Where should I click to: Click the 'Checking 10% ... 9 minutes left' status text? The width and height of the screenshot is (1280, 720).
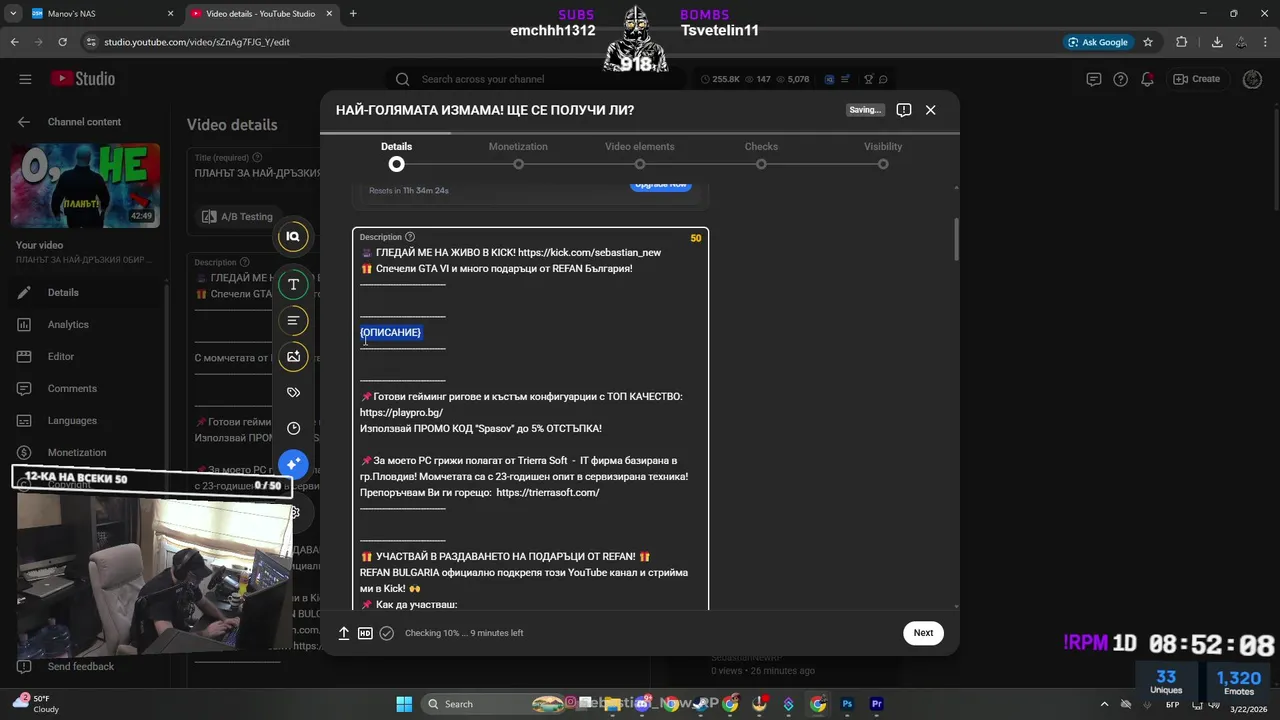[x=464, y=633]
